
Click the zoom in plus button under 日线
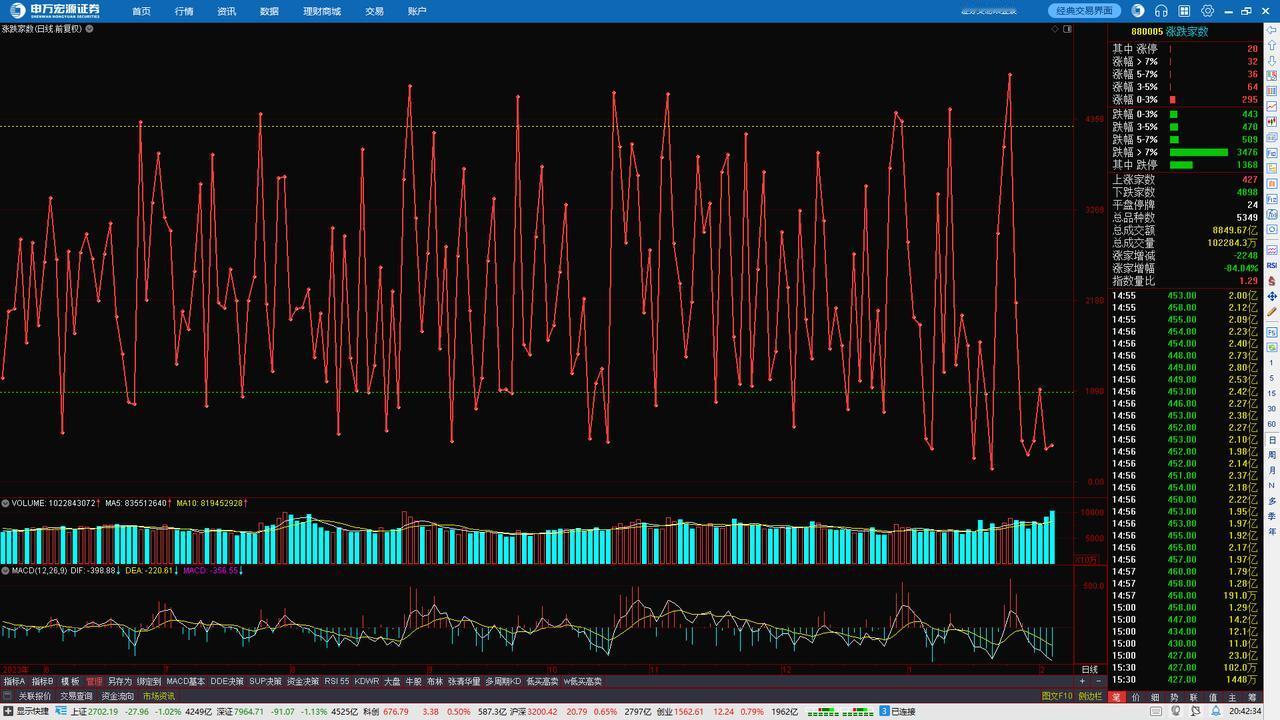coord(1082,681)
